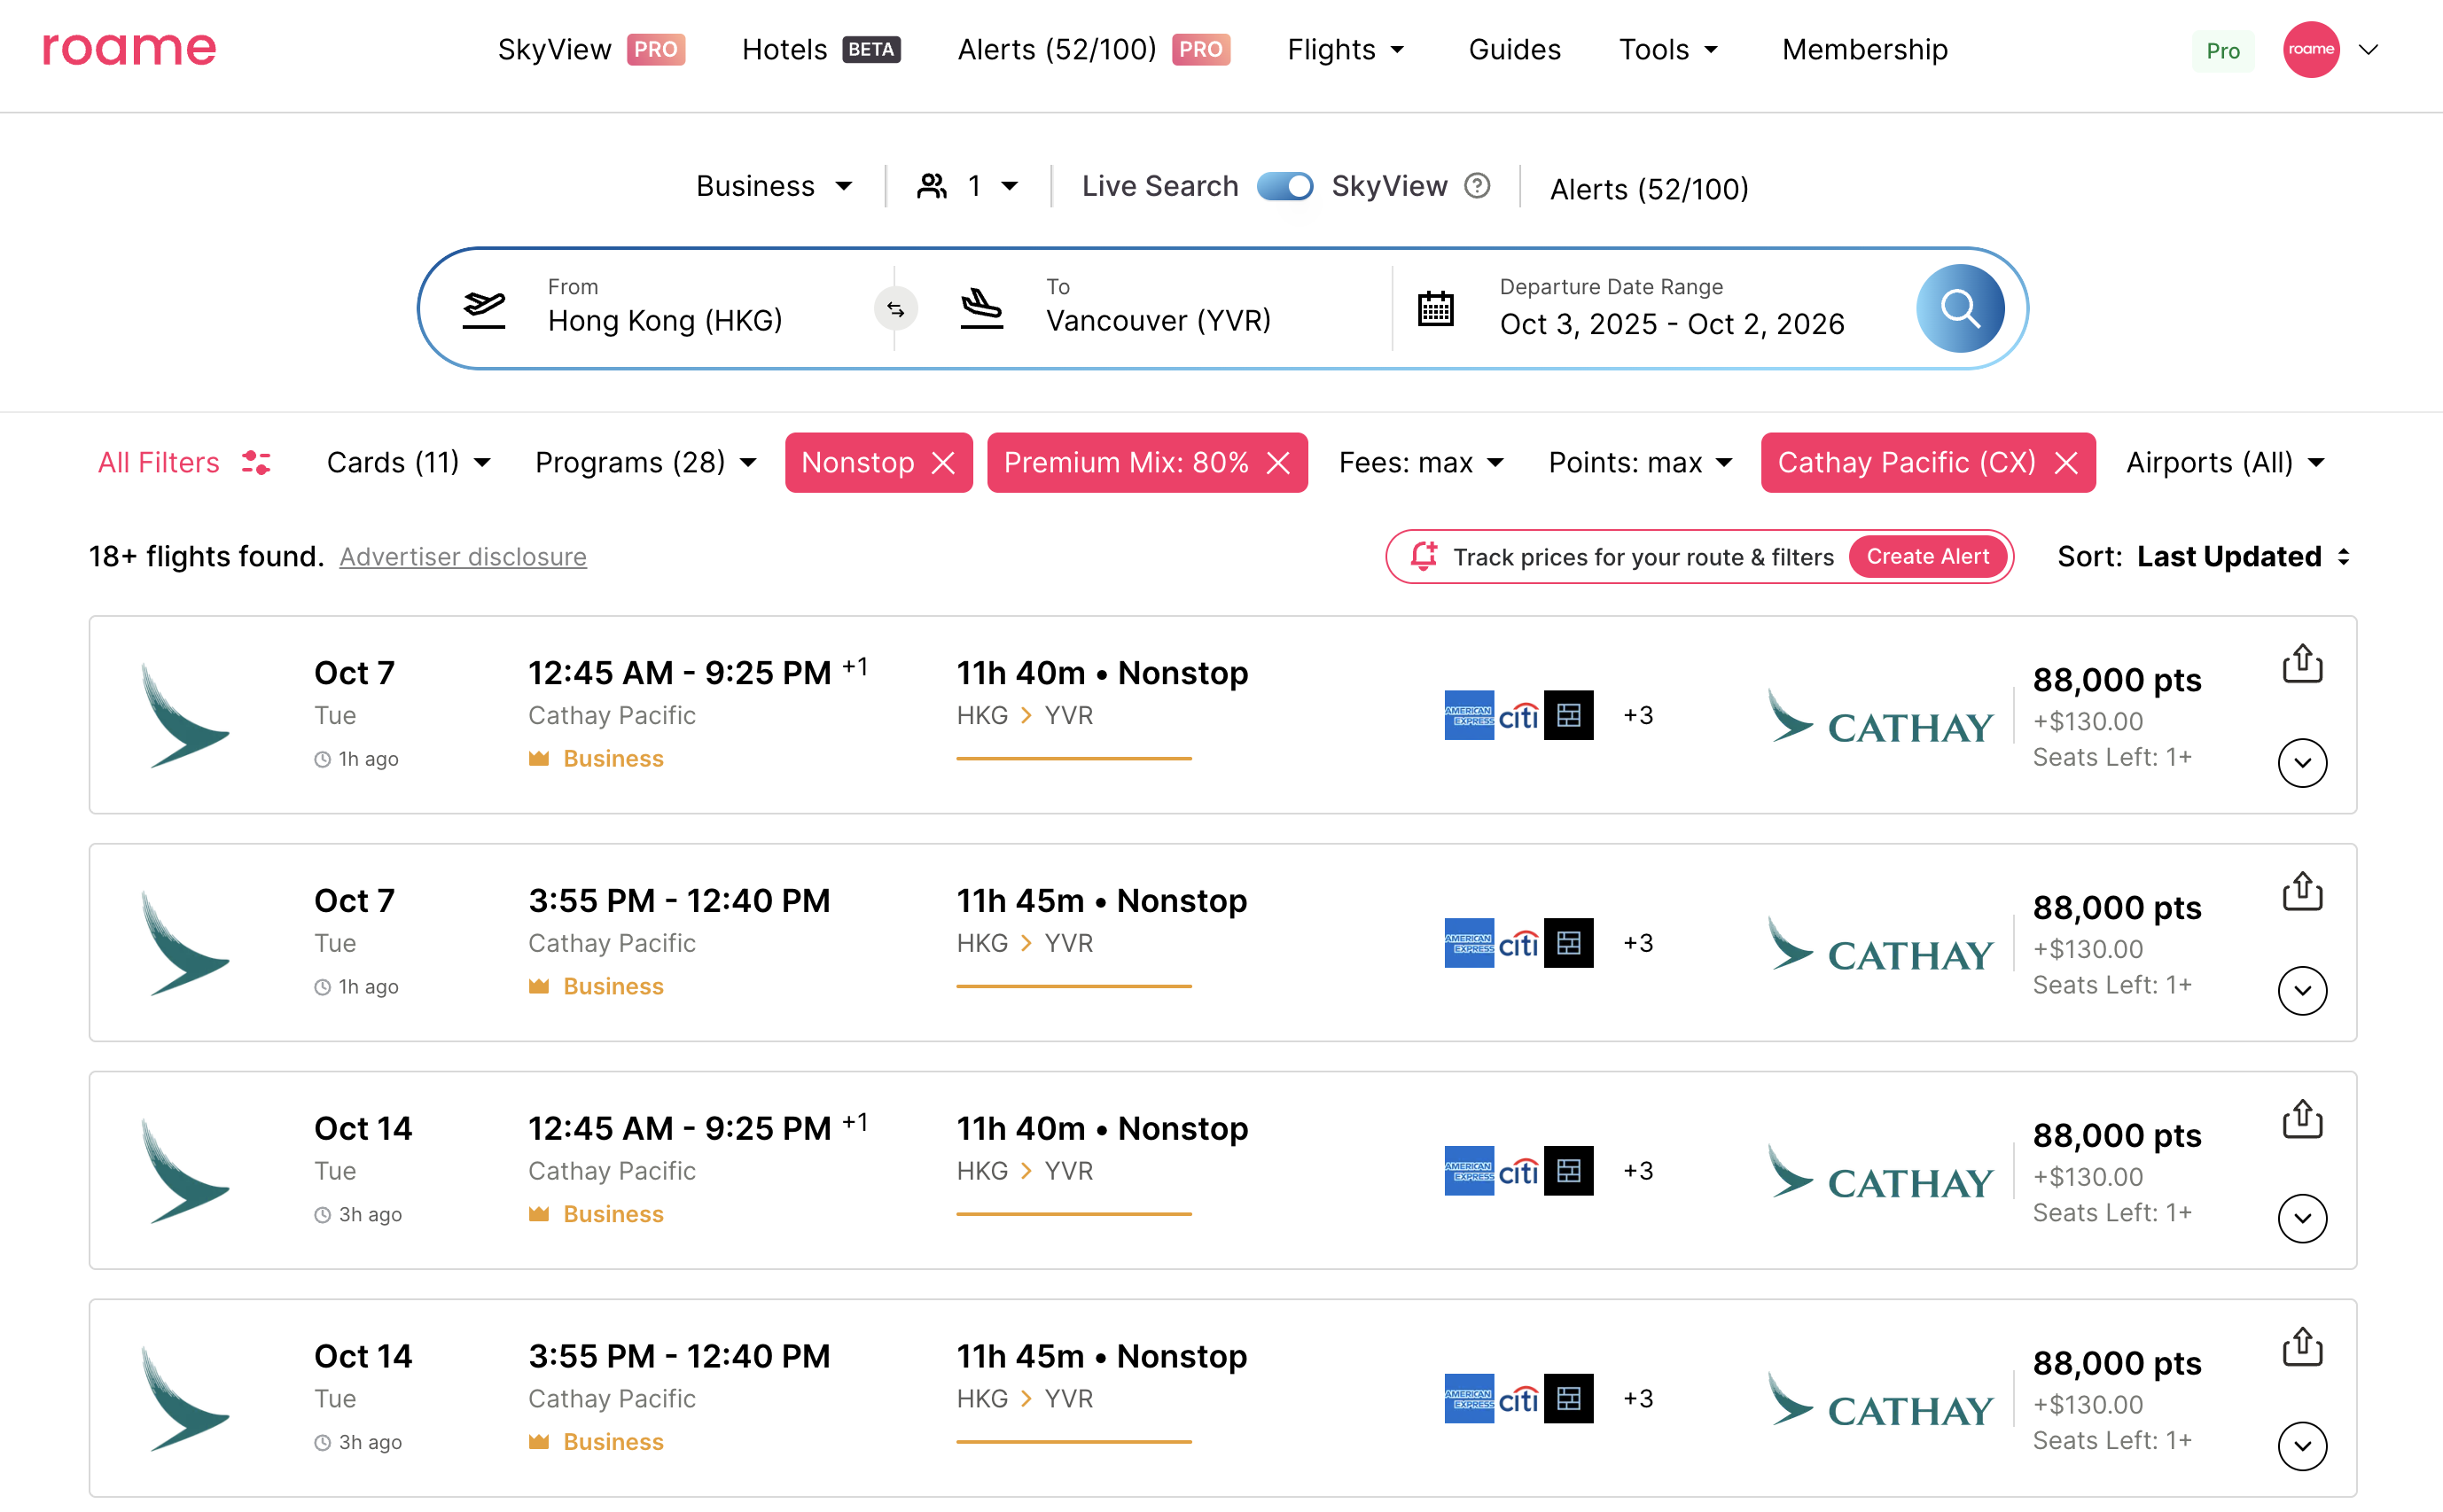This screenshot has height=1512, width=2443.
Task: Share the Oct 14 12:45 AM flight
Action: point(2301,1119)
